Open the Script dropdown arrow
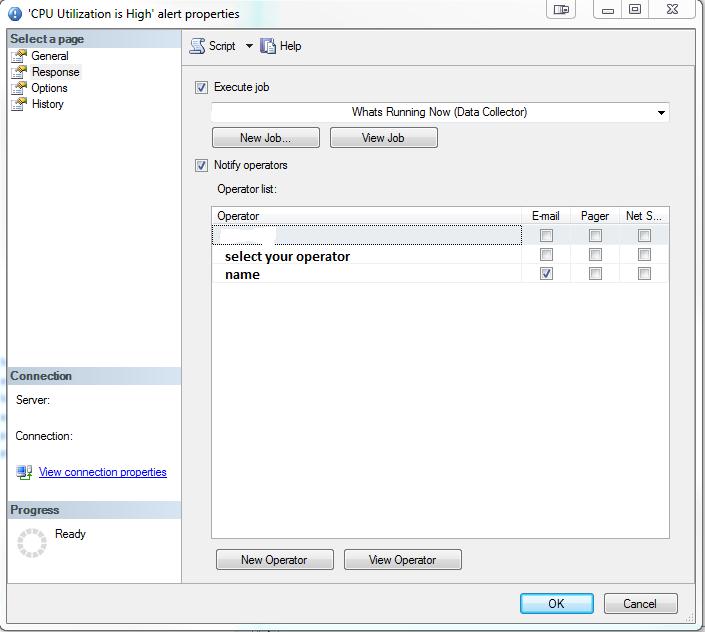Viewport: 705px width, 632px height. tap(249, 46)
